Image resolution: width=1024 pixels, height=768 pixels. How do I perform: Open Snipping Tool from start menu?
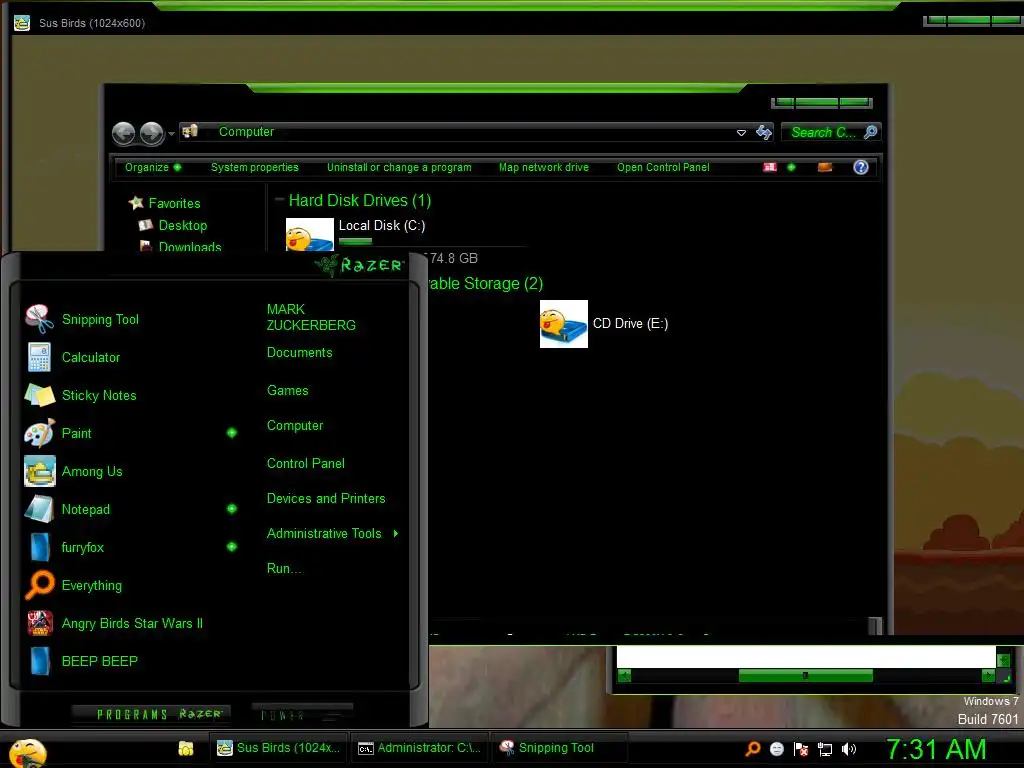coord(131,319)
